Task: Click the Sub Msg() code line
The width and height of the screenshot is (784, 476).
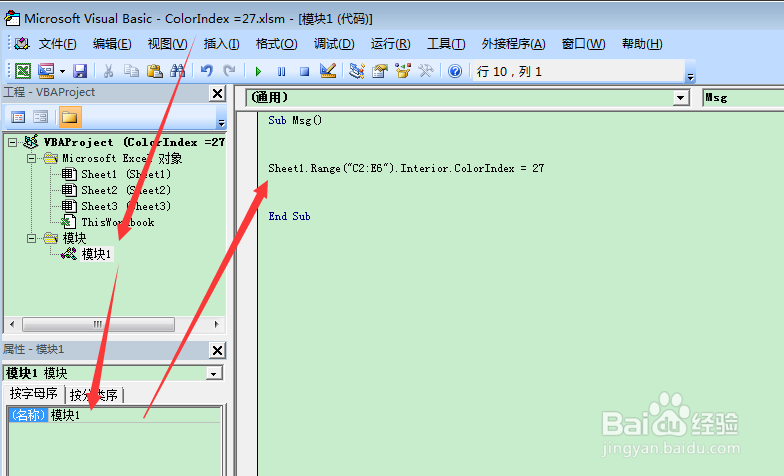Action: click(x=295, y=120)
